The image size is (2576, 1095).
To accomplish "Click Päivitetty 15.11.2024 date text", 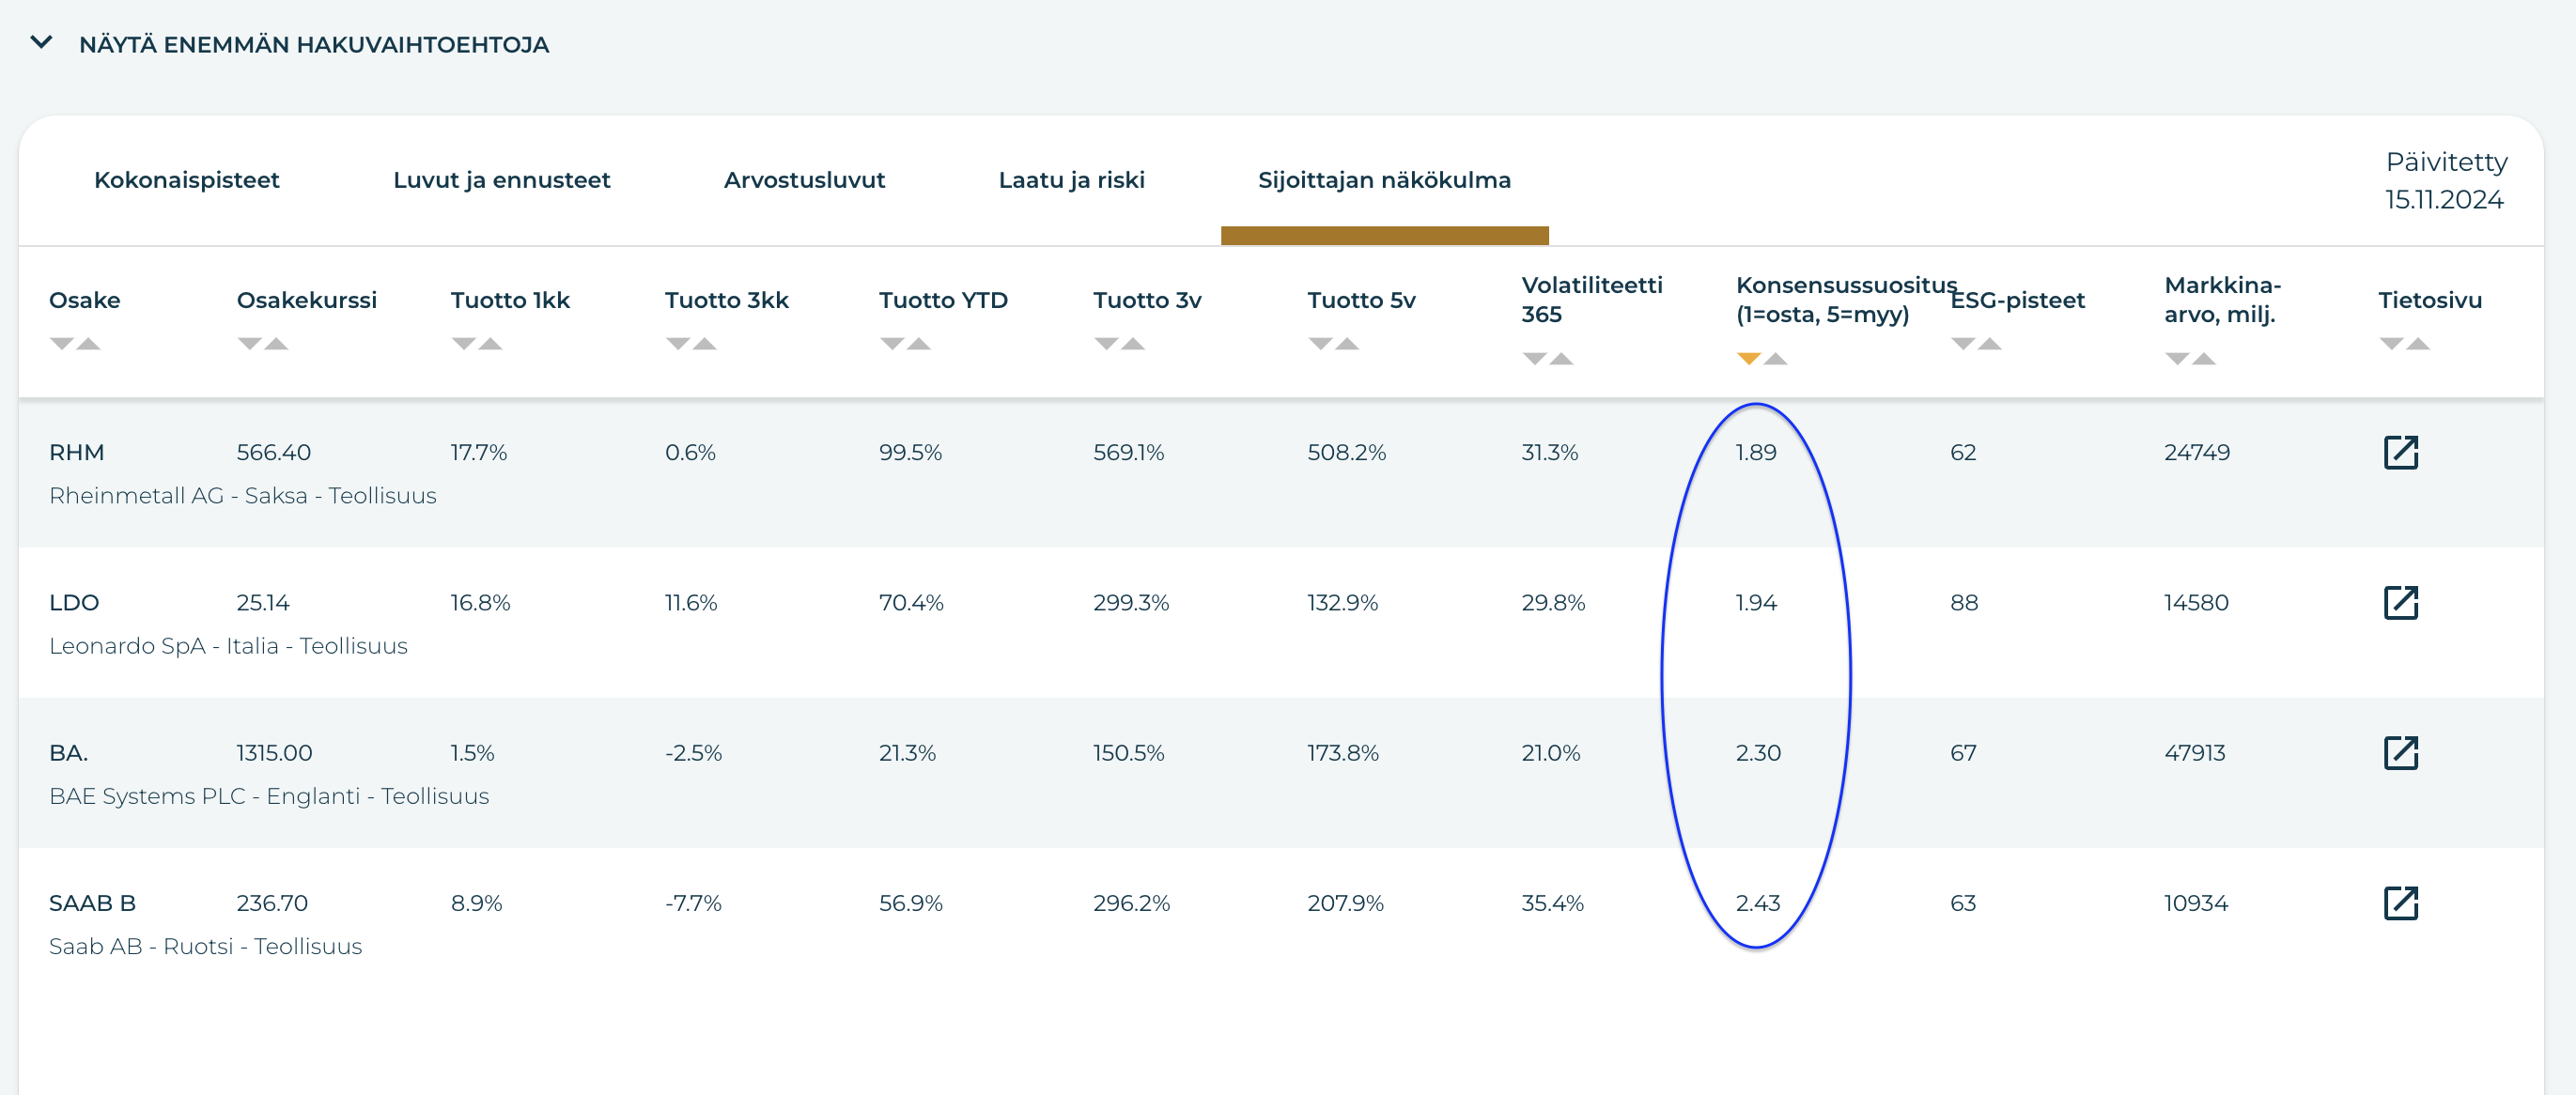I will pos(2445,180).
